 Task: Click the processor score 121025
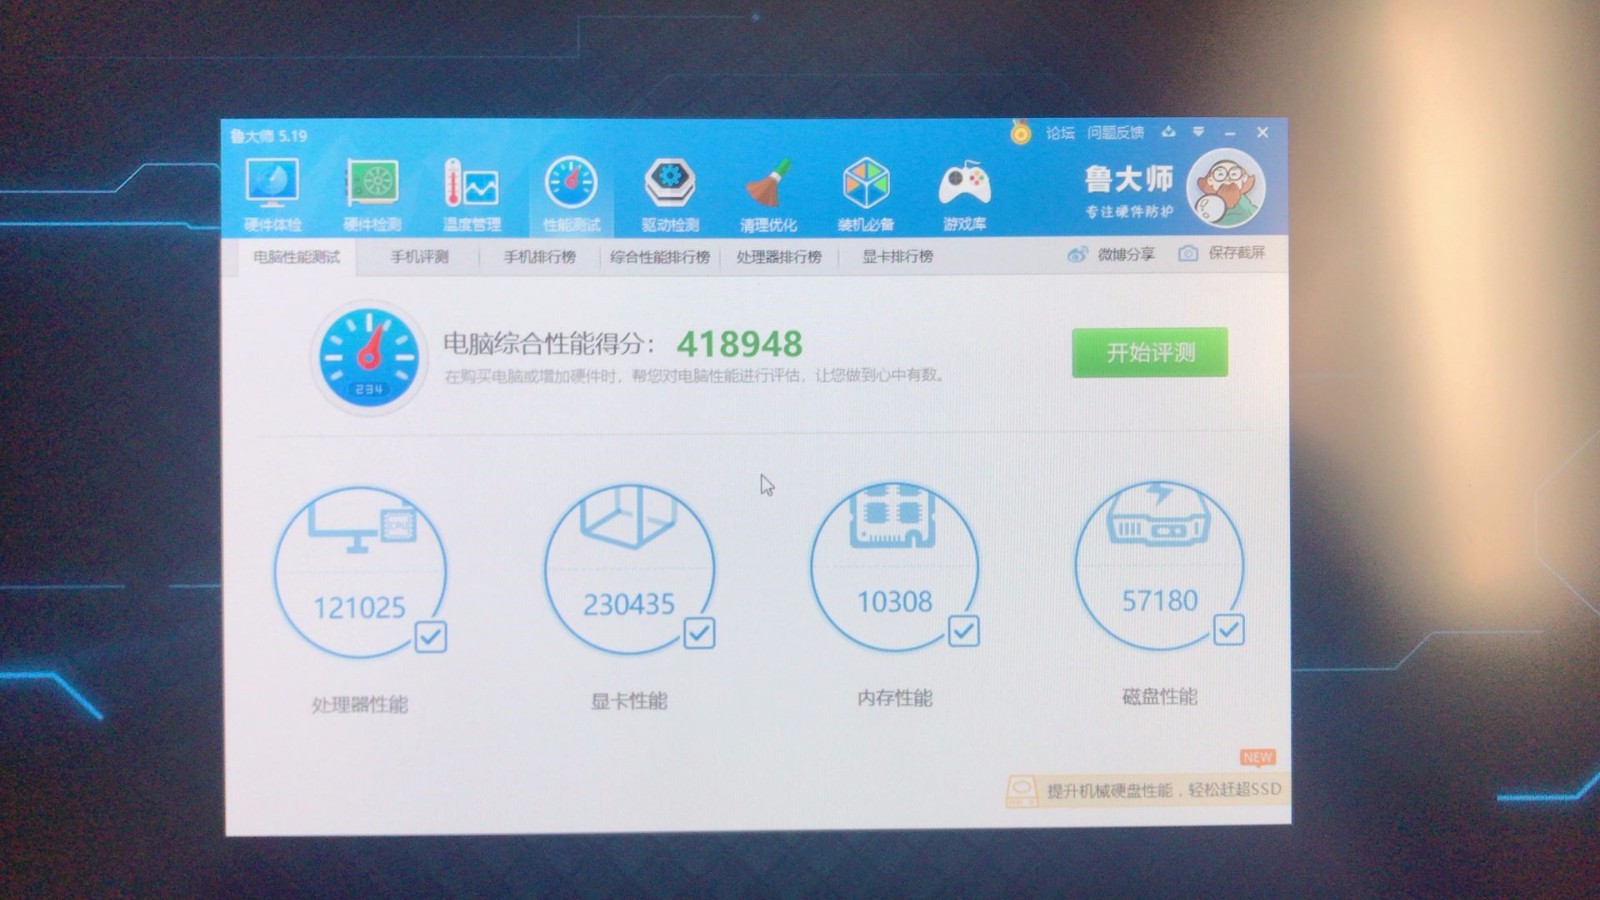coord(359,608)
